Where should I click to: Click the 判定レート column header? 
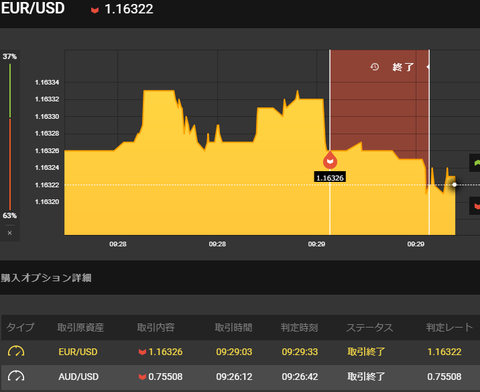tap(449, 327)
